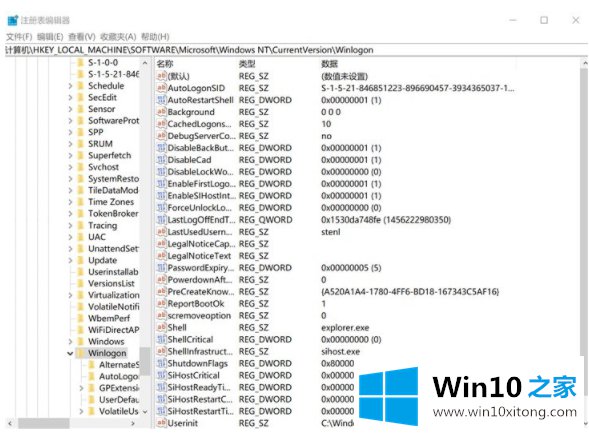
Task: Click the tree pane scroll up arrow
Action: pos(145,63)
